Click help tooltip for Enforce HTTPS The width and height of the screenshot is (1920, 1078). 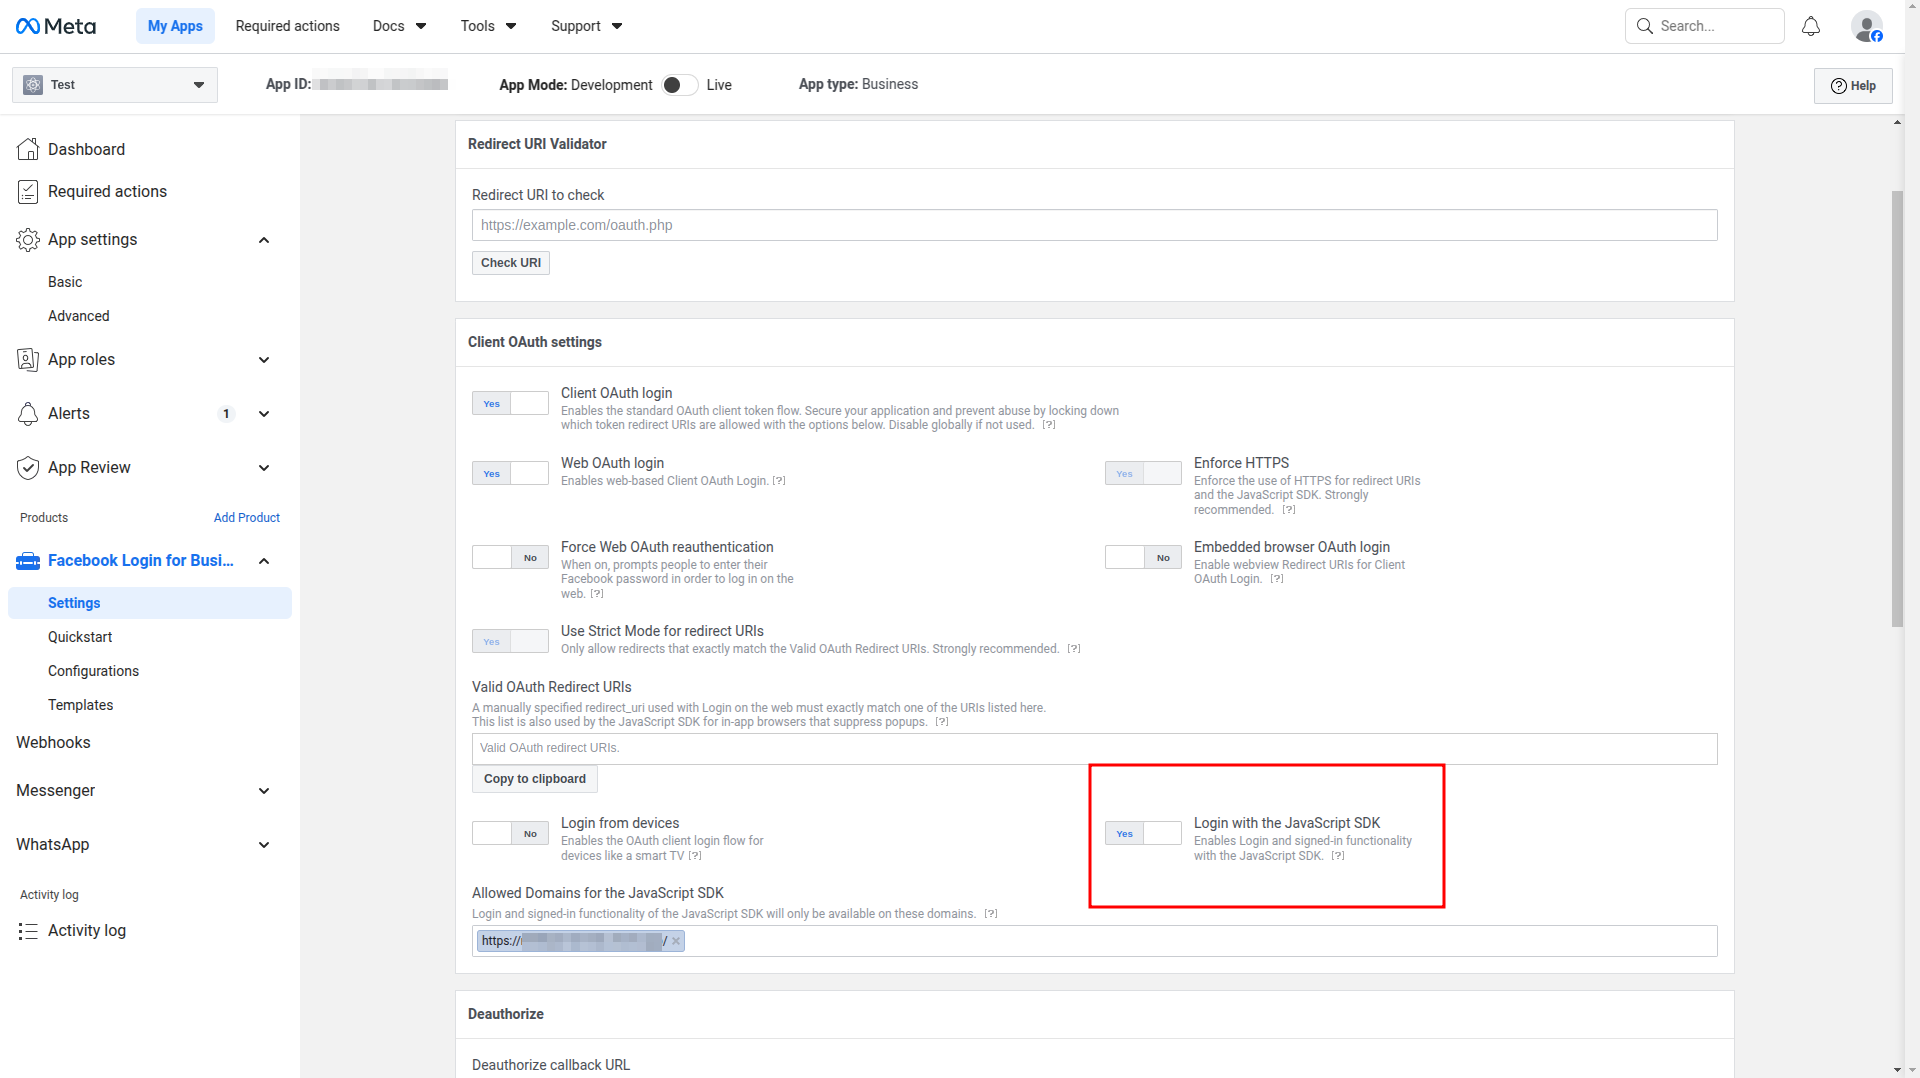[1289, 510]
